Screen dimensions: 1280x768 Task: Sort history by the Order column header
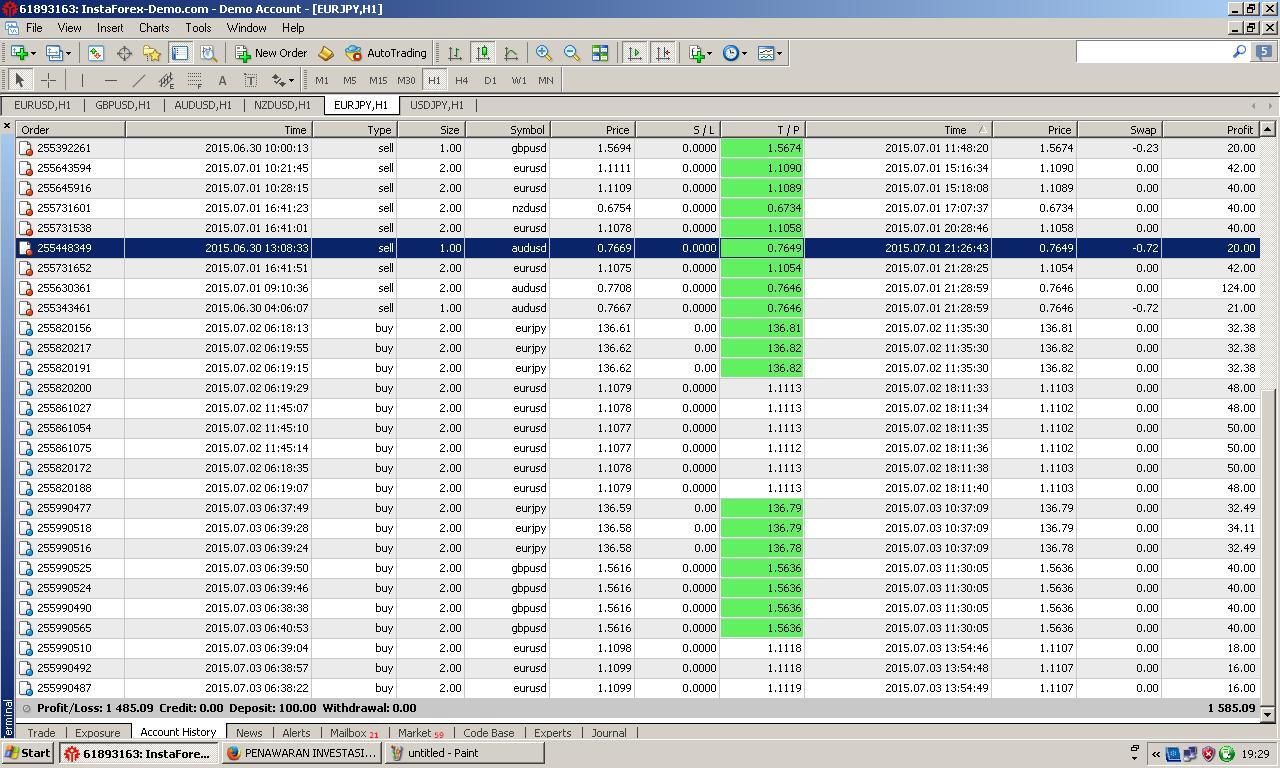click(x=70, y=129)
